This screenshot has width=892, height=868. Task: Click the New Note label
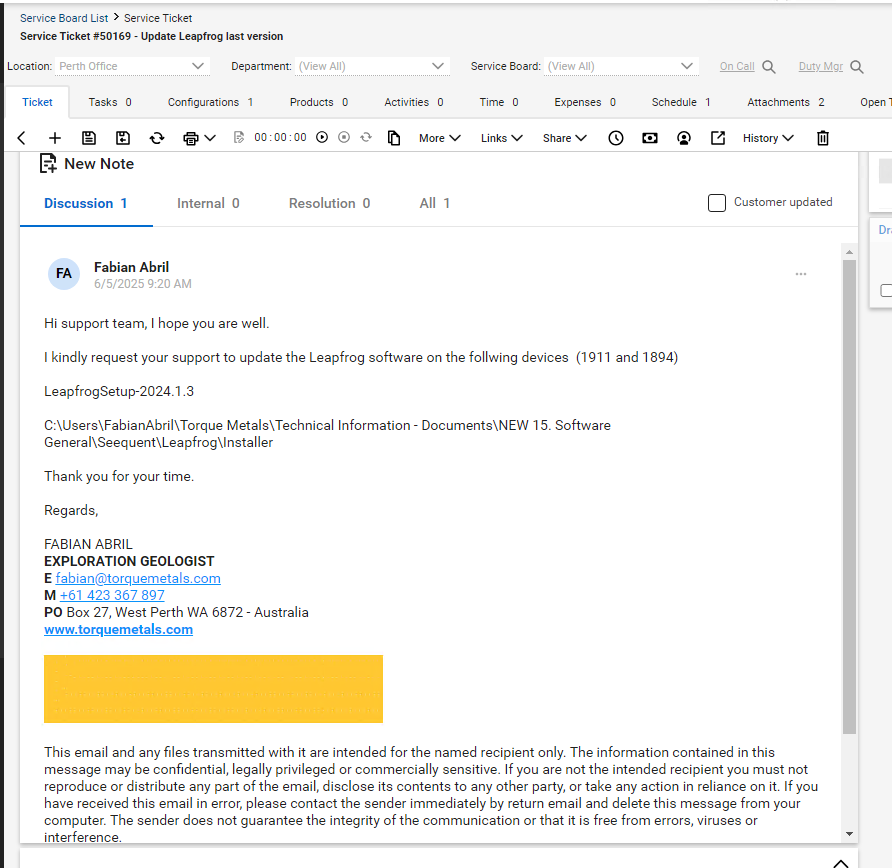tap(99, 164)
